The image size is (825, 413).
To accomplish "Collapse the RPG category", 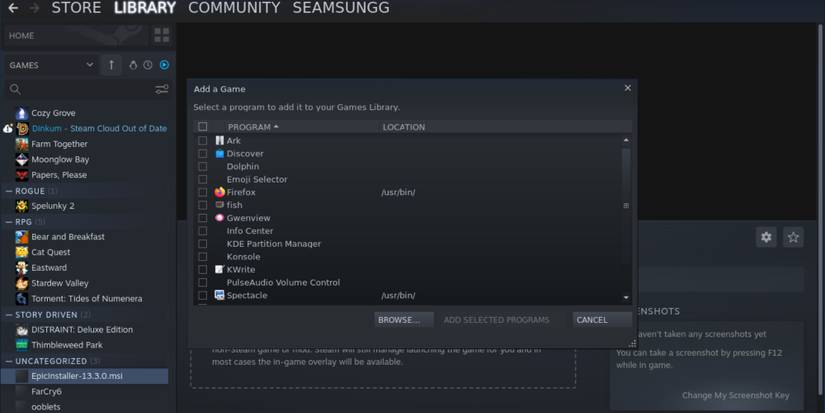I will click(8, 222).
